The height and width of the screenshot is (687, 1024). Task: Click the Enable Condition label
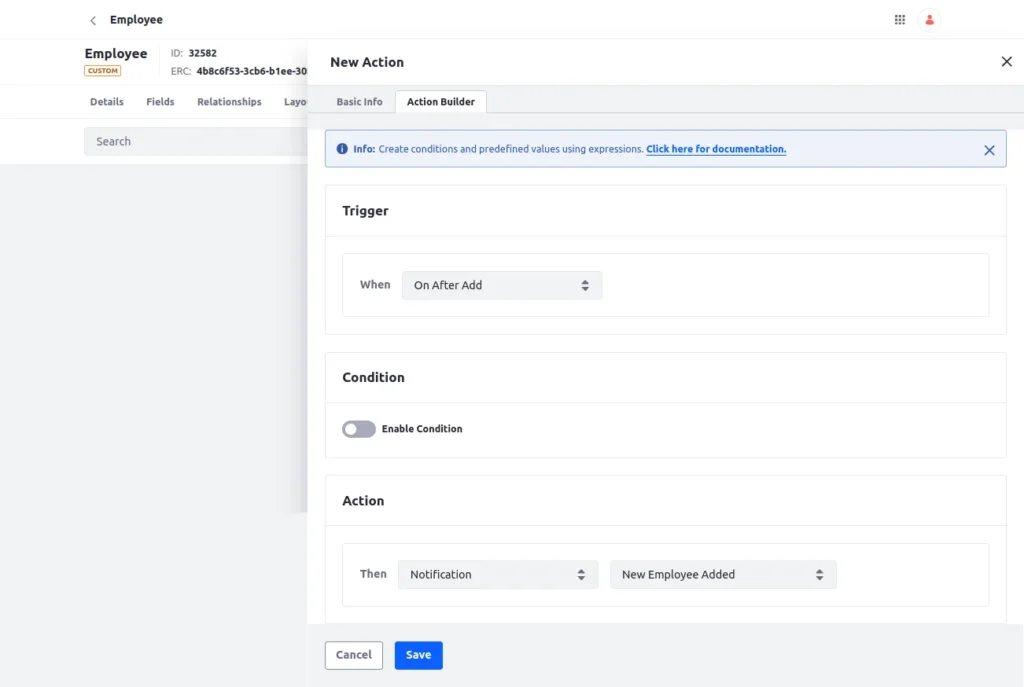point(422,429)
